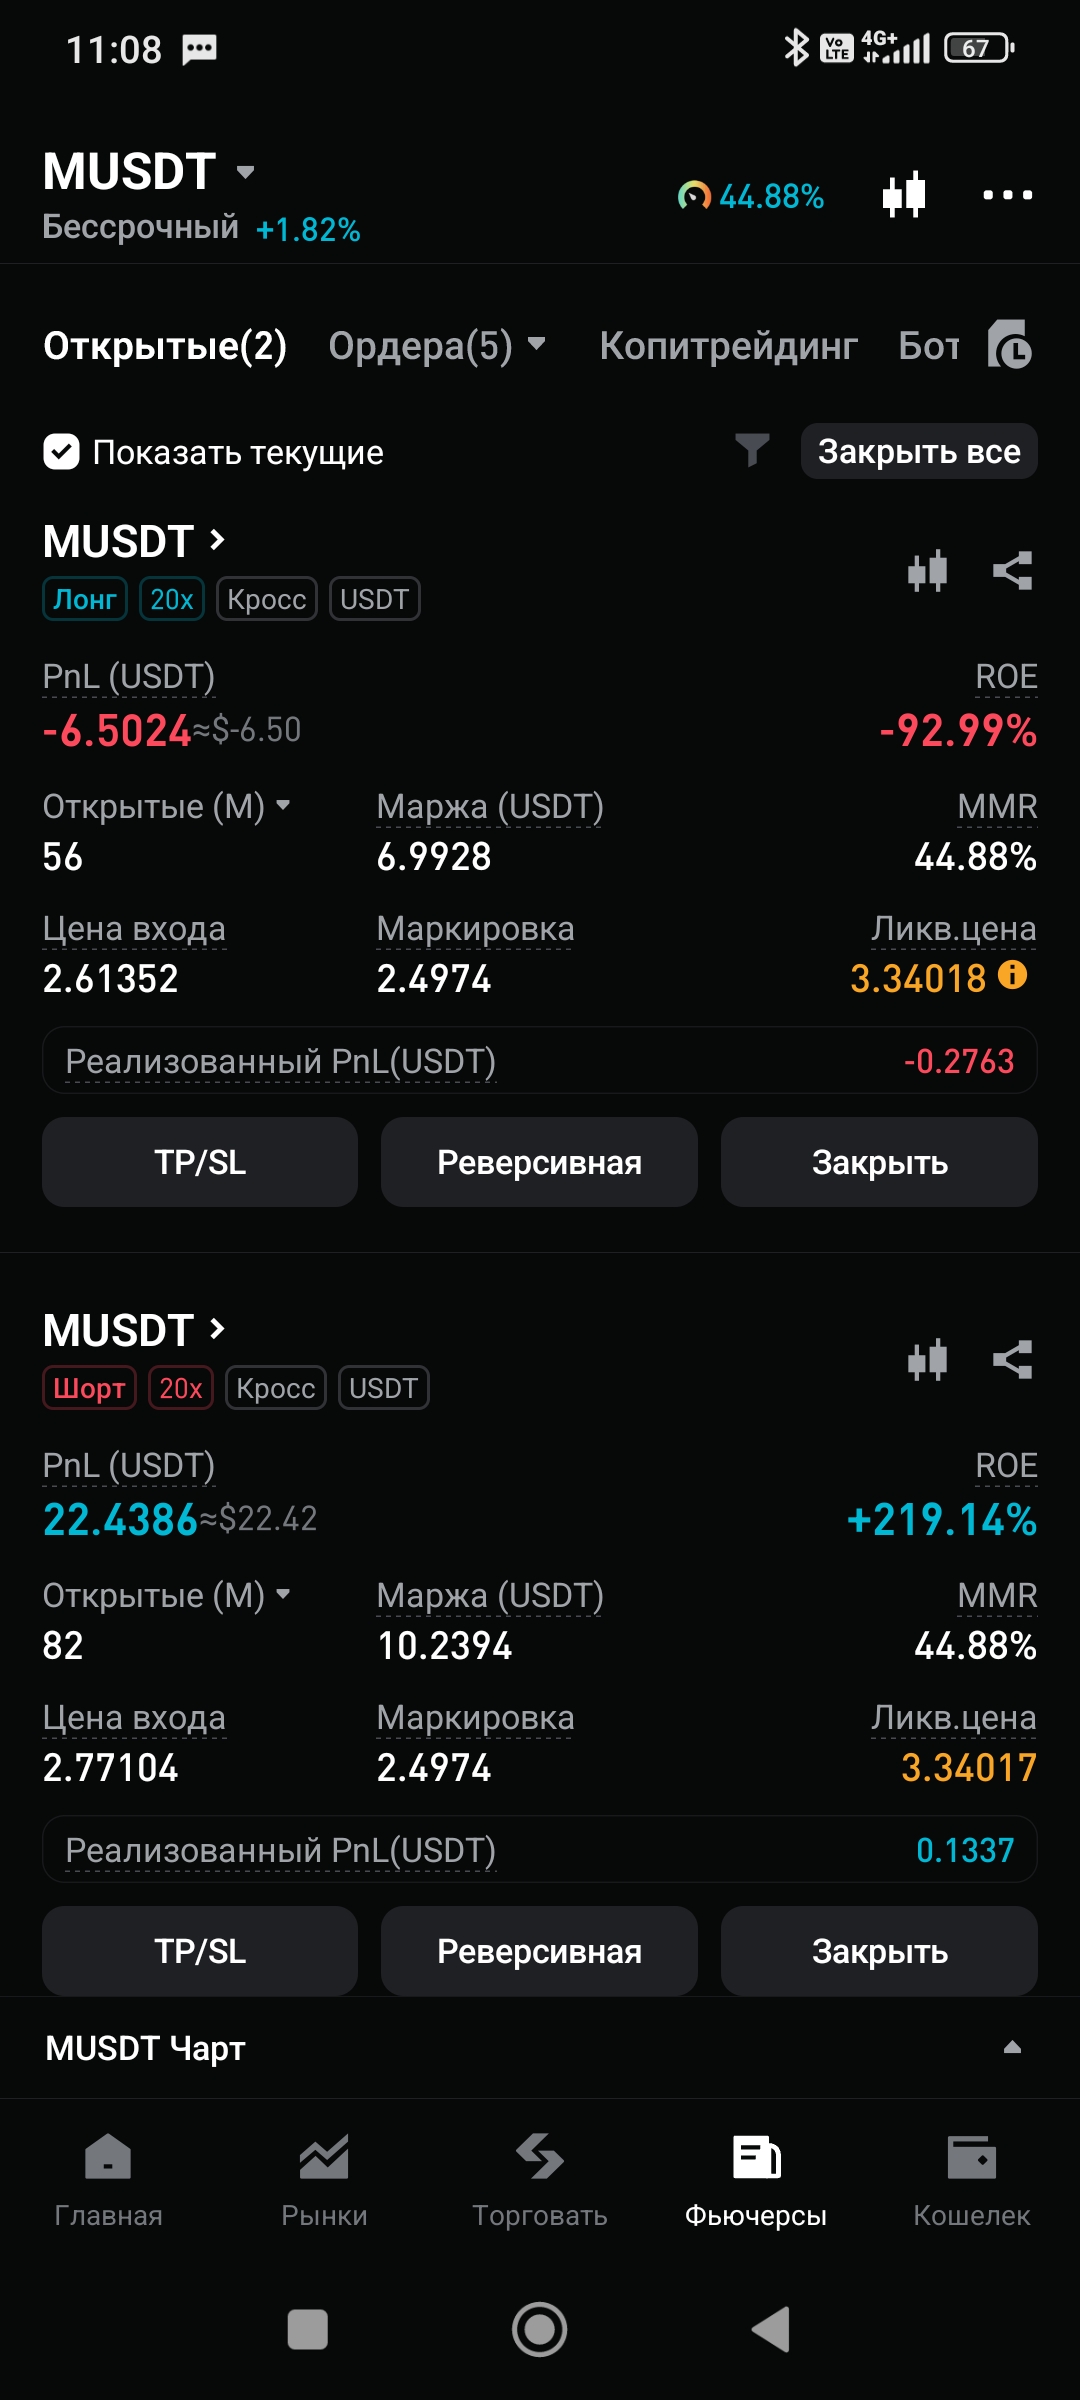Image resolution: width=1080 pixels, height=2400 pixels.
Task: Tap liquidation price info icon
Action: tap(1013, 975)
